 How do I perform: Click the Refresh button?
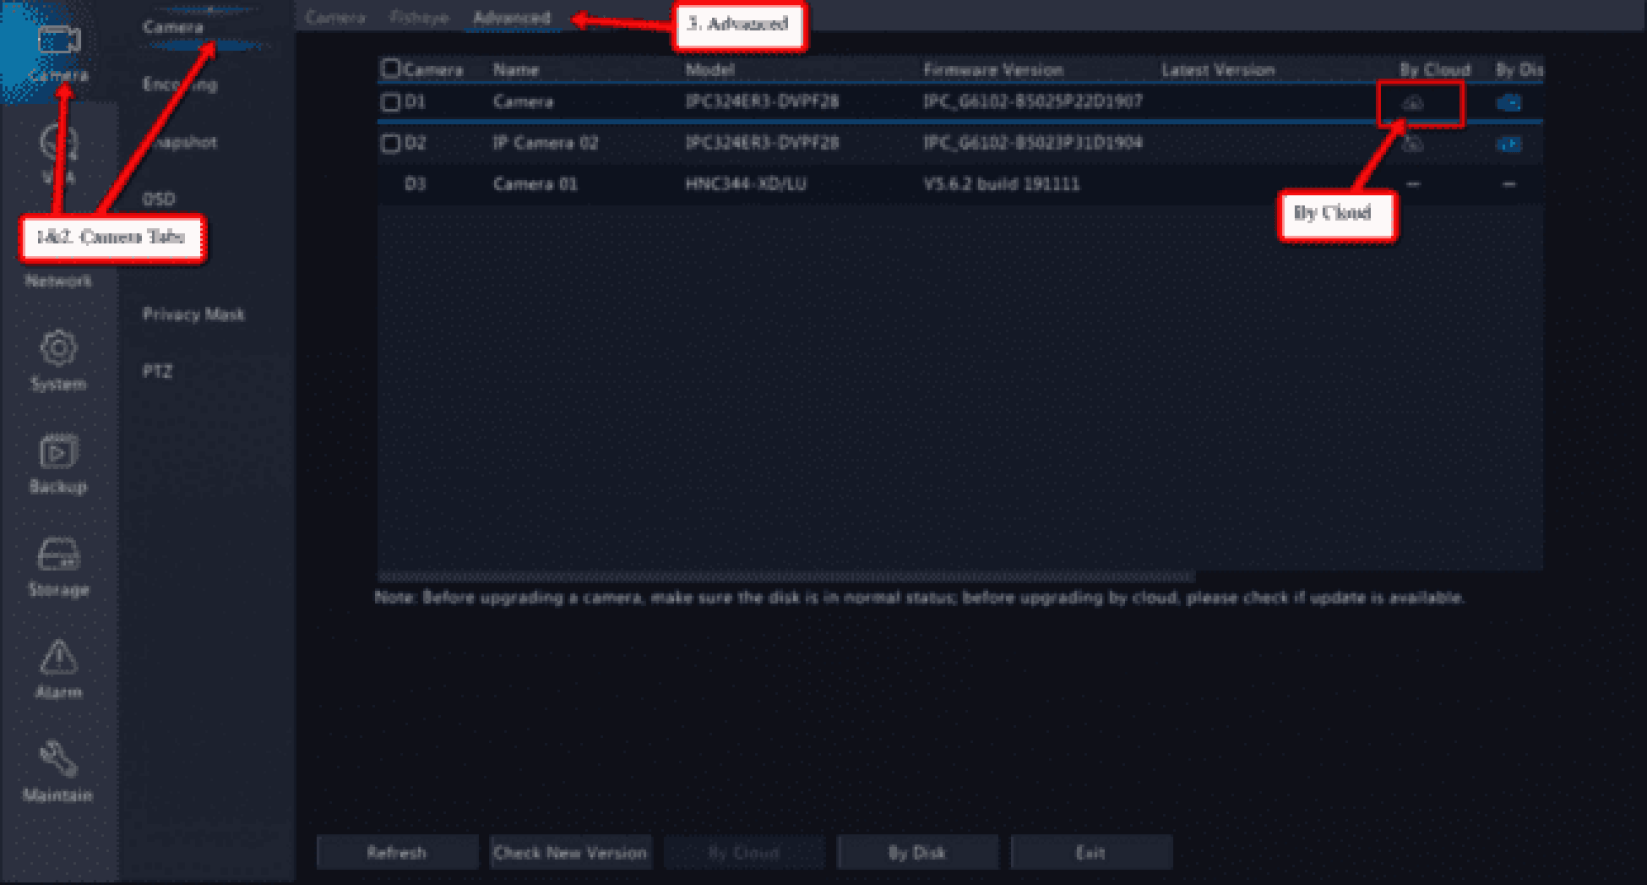[x=397, y=852]
